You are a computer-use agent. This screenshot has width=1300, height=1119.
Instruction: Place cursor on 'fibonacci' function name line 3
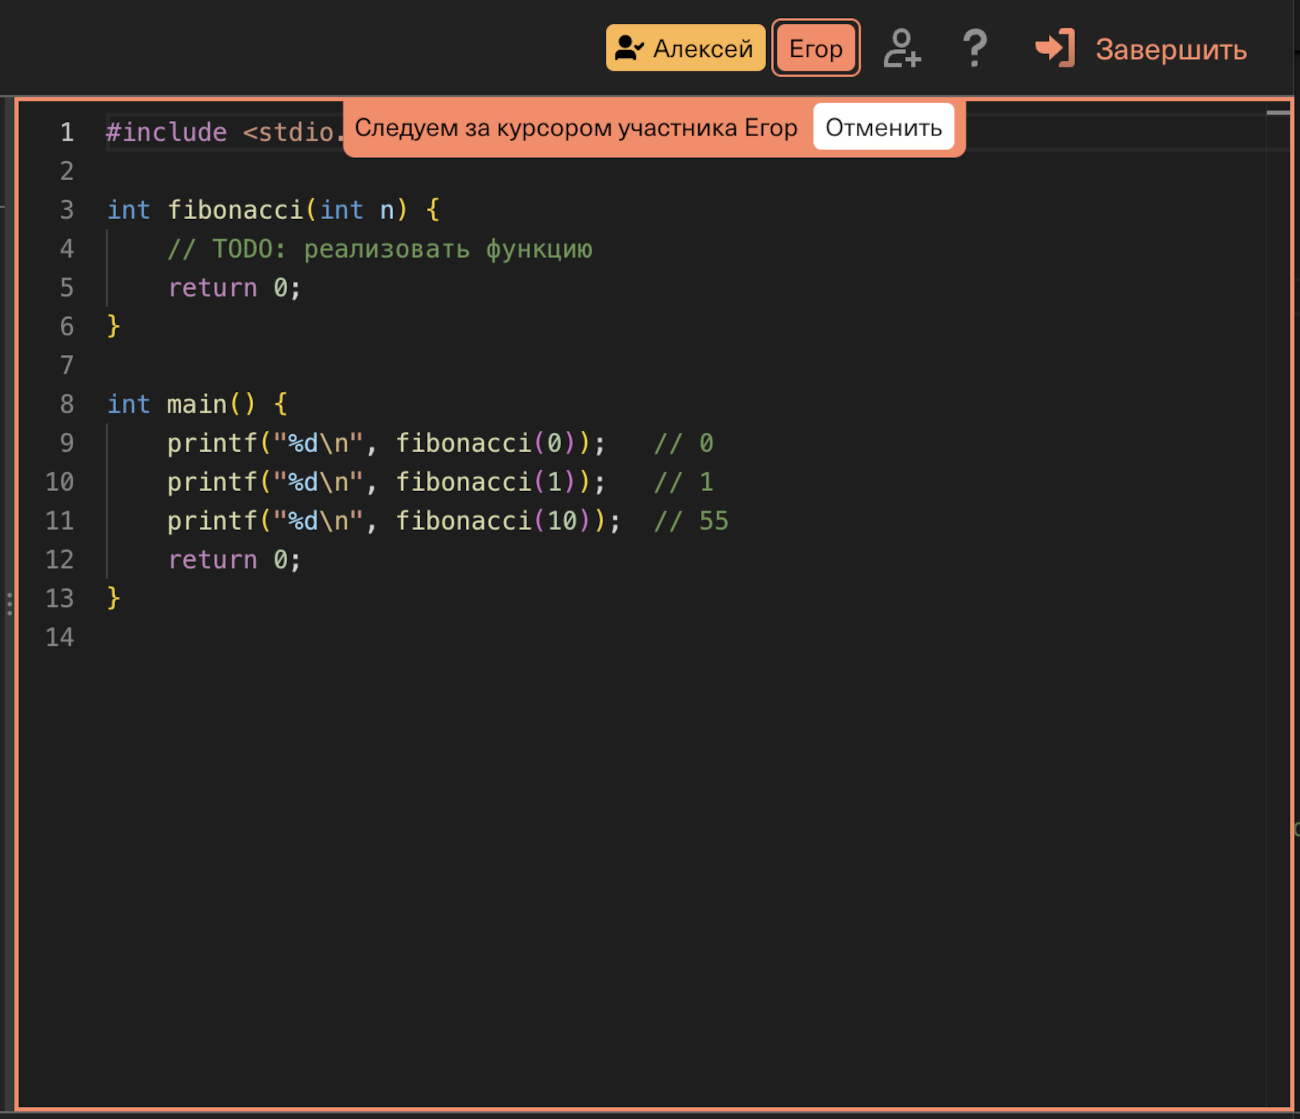(x=235, y=210)
